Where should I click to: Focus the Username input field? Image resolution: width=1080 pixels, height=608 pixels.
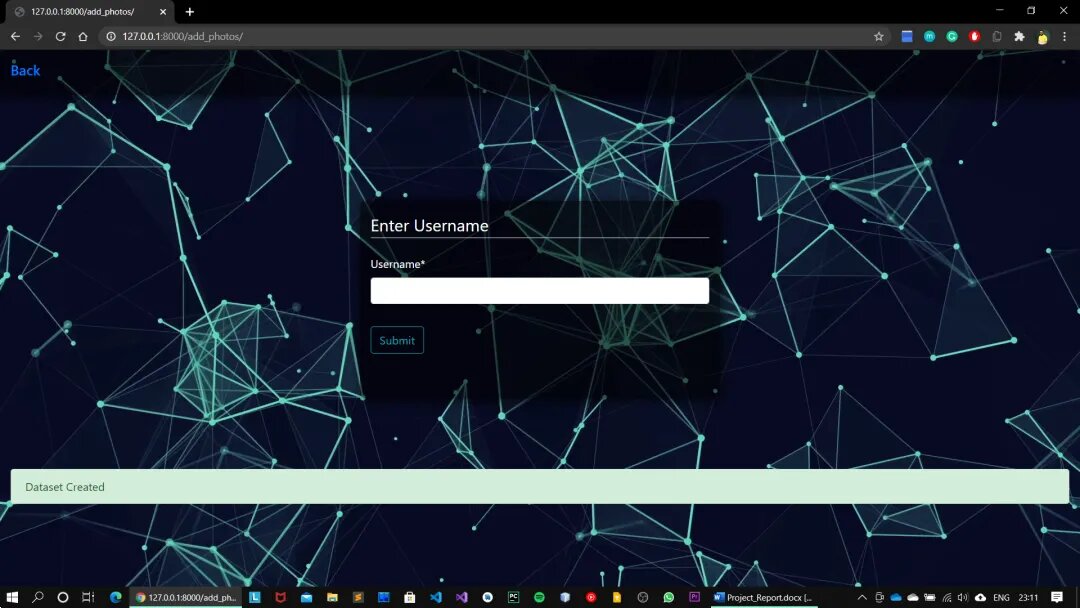pos(539,291)
